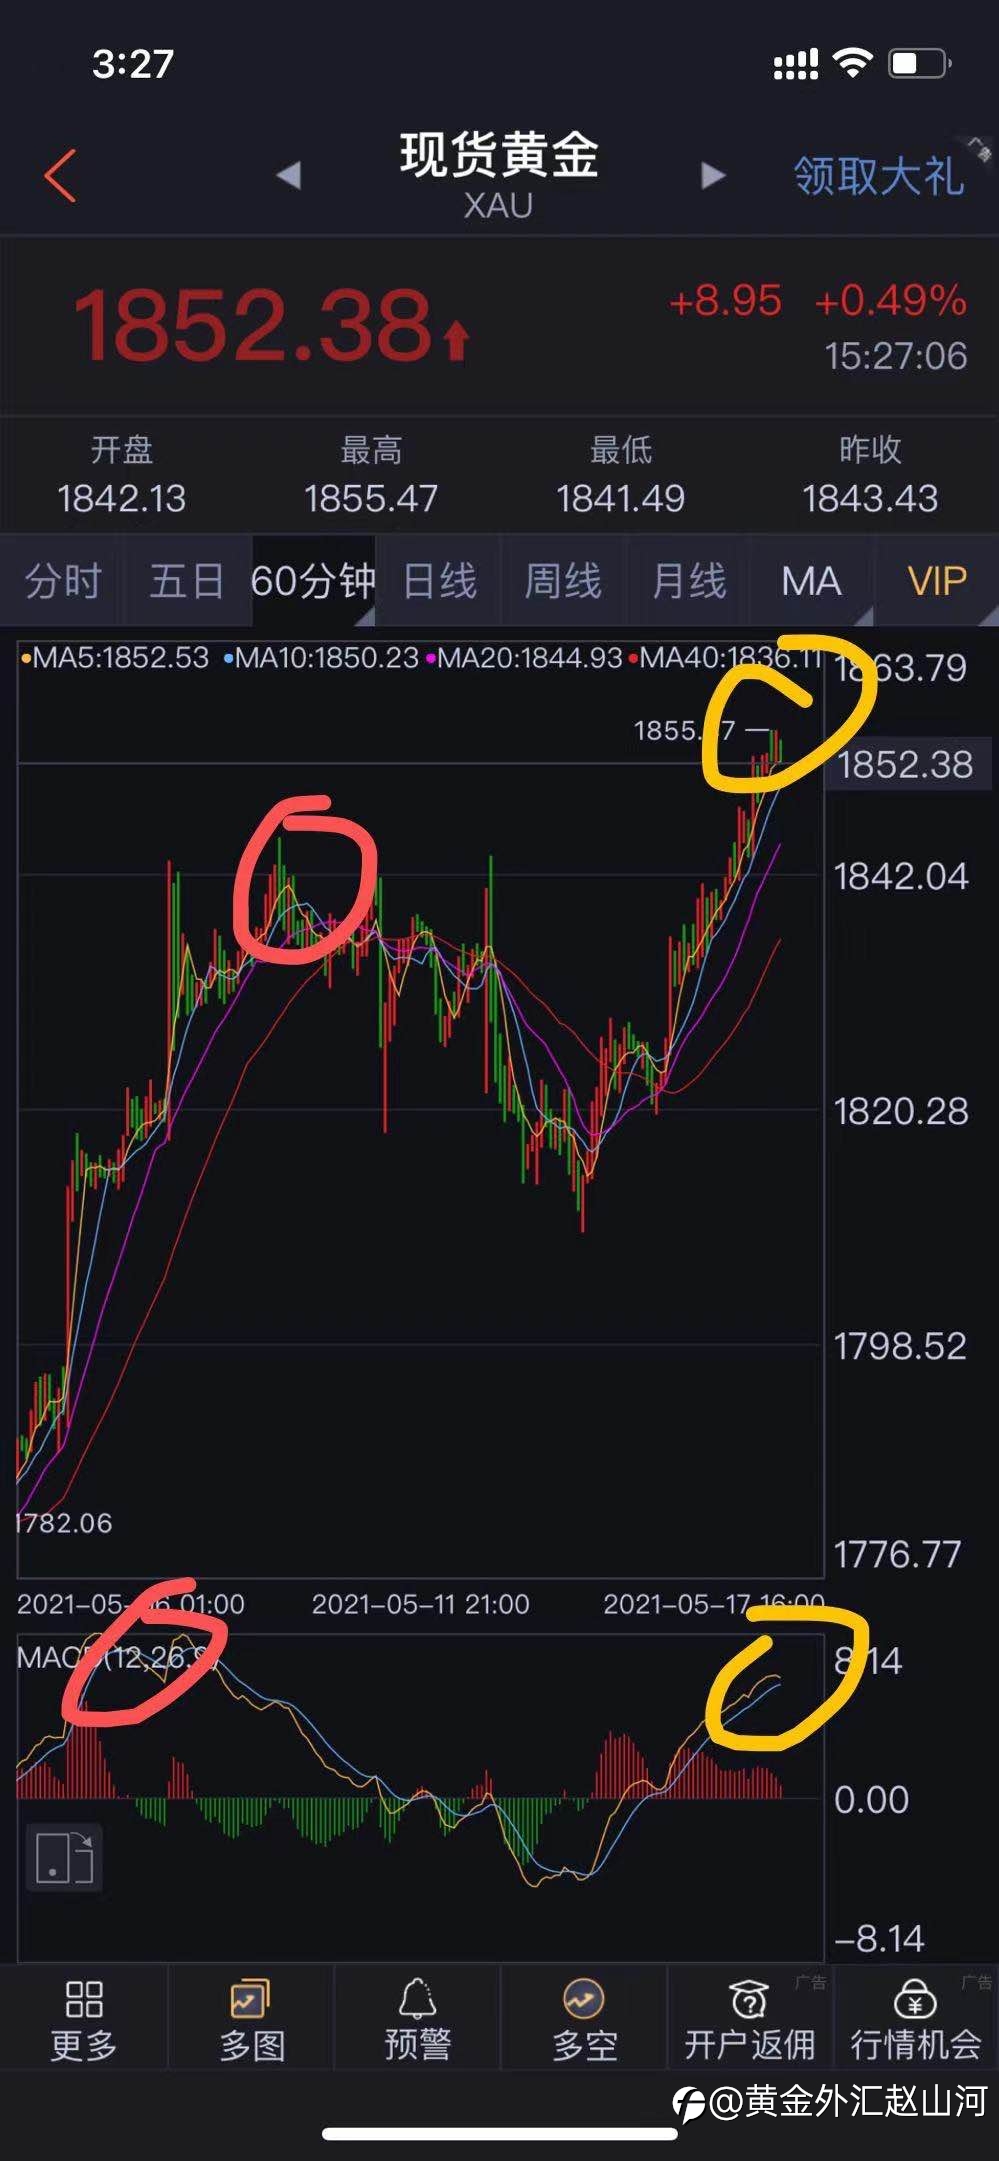Tap the 领取大礼 link
Image resolution: width=999 pixels, height=2161 pixels.
pos(879,176)
